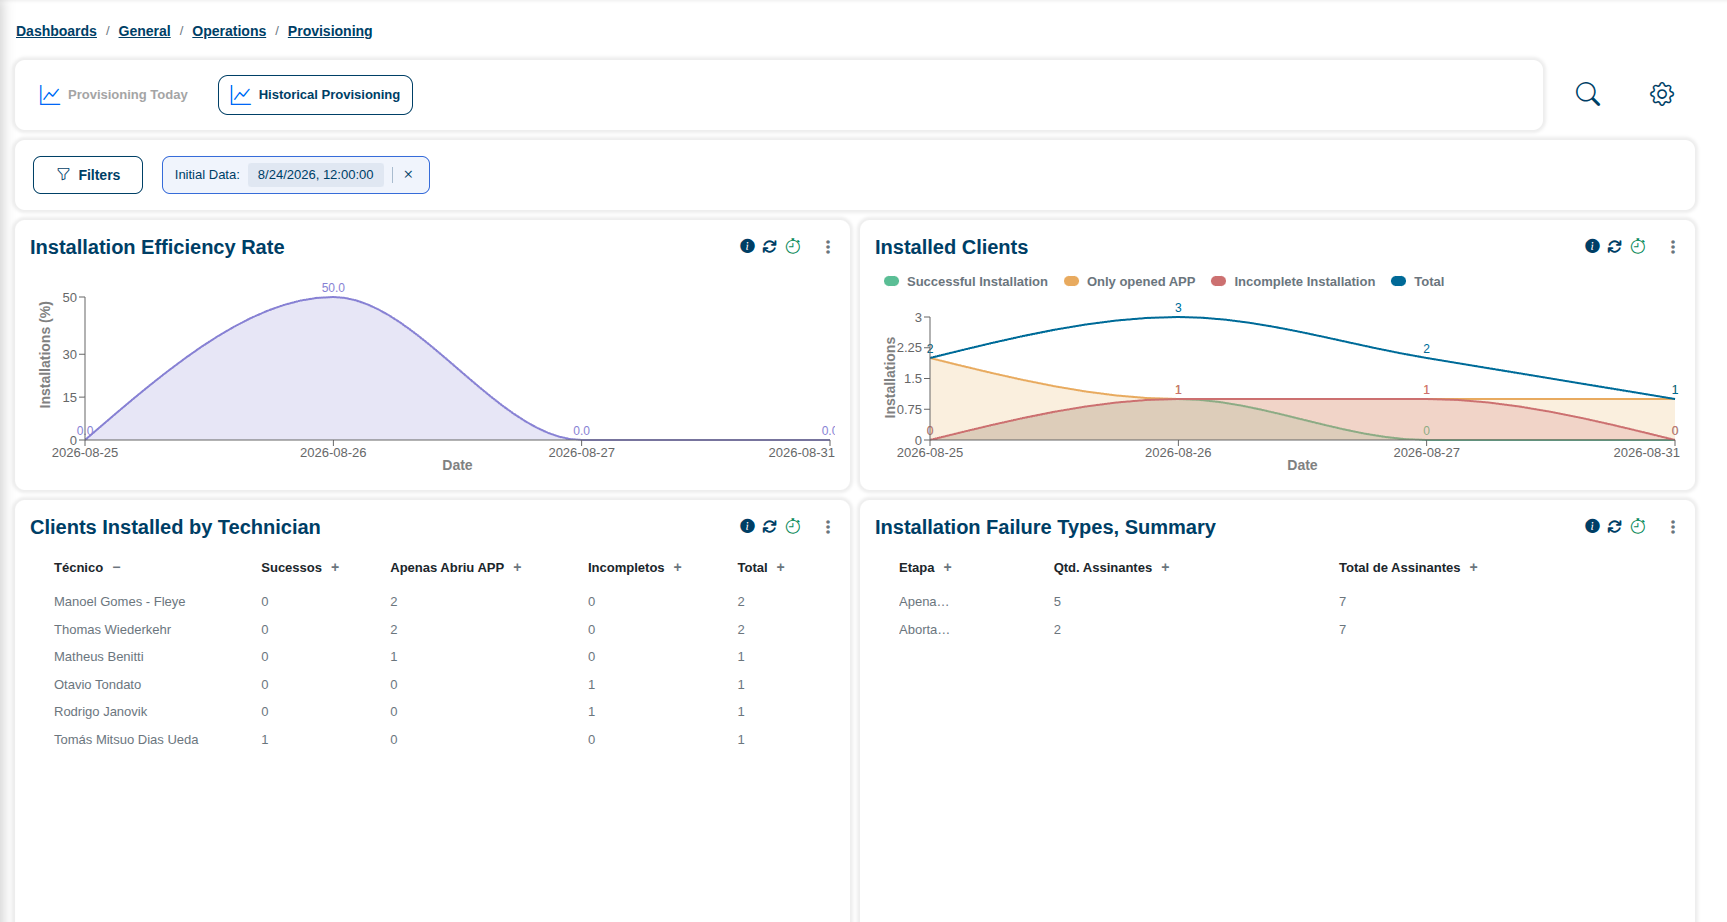Show info for Clients Installed by Technician
The image size is (1727, 922).
coord(747,526)
